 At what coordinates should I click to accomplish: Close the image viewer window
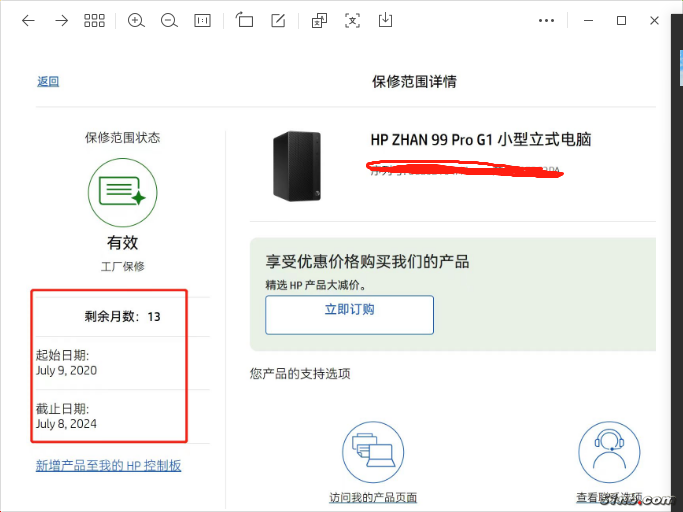click(654, 20)
